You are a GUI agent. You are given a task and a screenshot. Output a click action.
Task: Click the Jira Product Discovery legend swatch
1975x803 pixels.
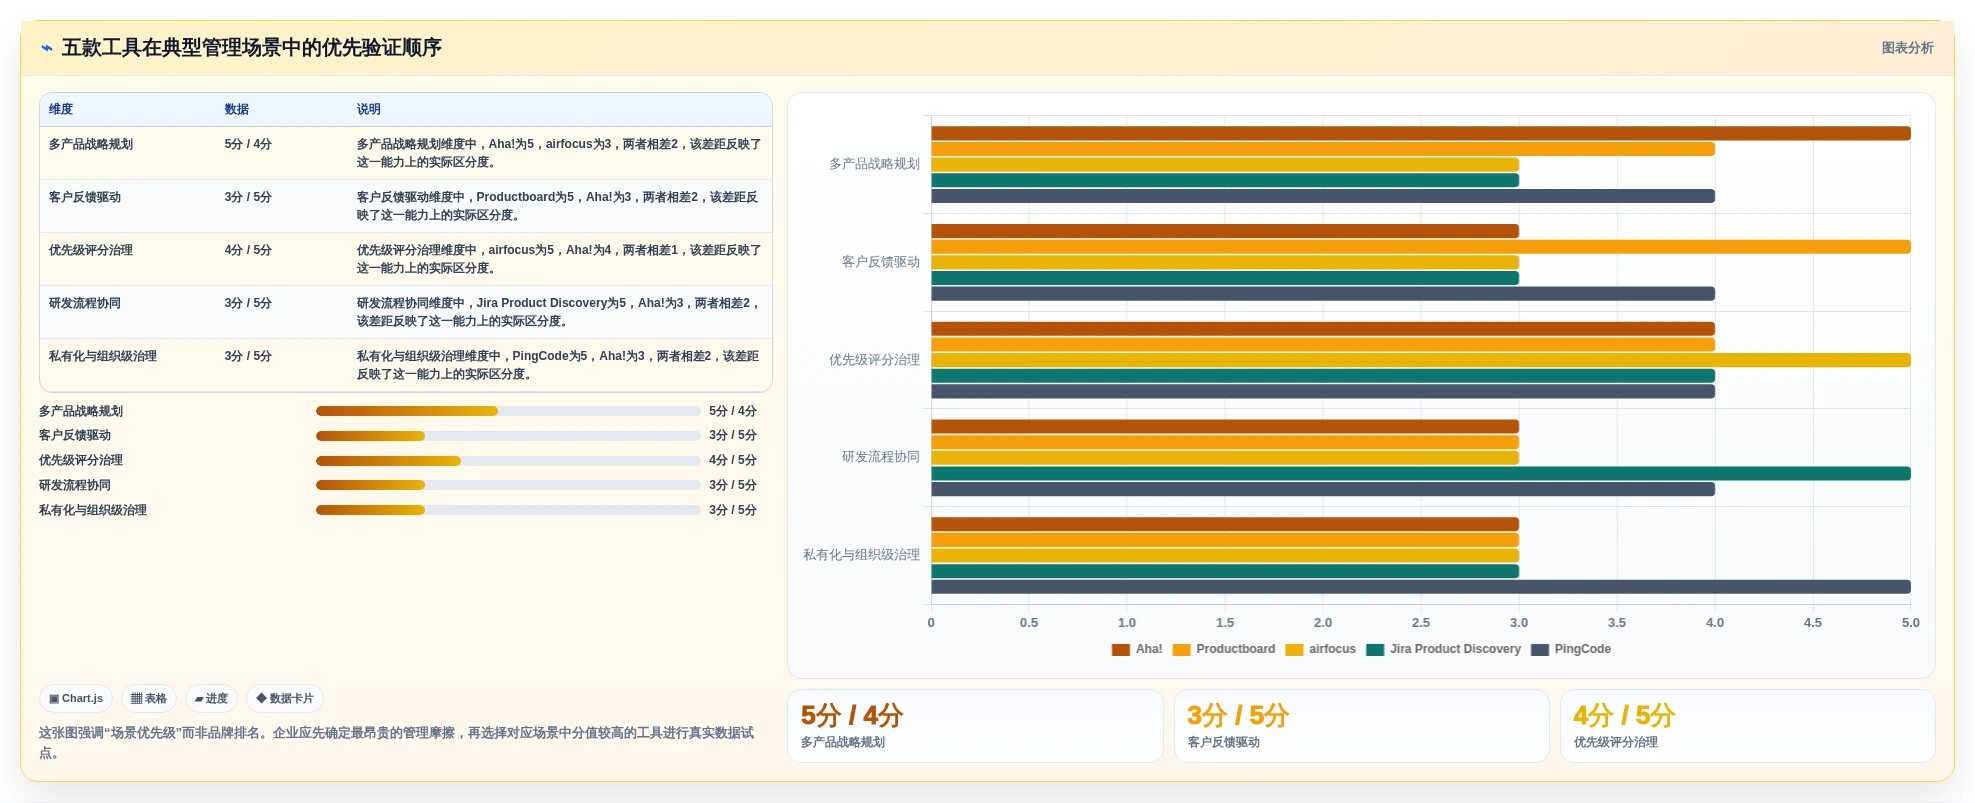pyautogui.click(x=1375, y=650)
